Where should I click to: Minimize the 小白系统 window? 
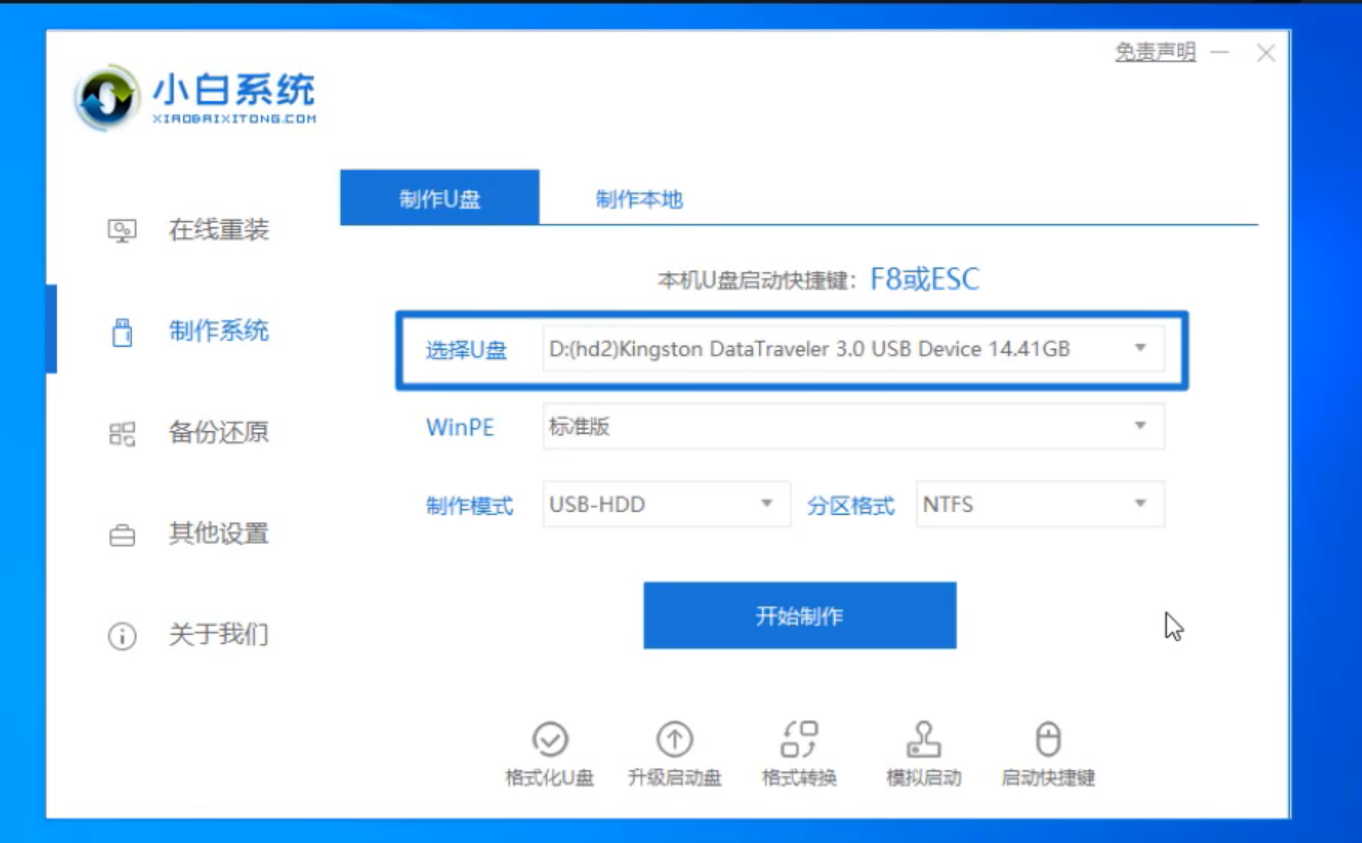[x=1219, y=53]
